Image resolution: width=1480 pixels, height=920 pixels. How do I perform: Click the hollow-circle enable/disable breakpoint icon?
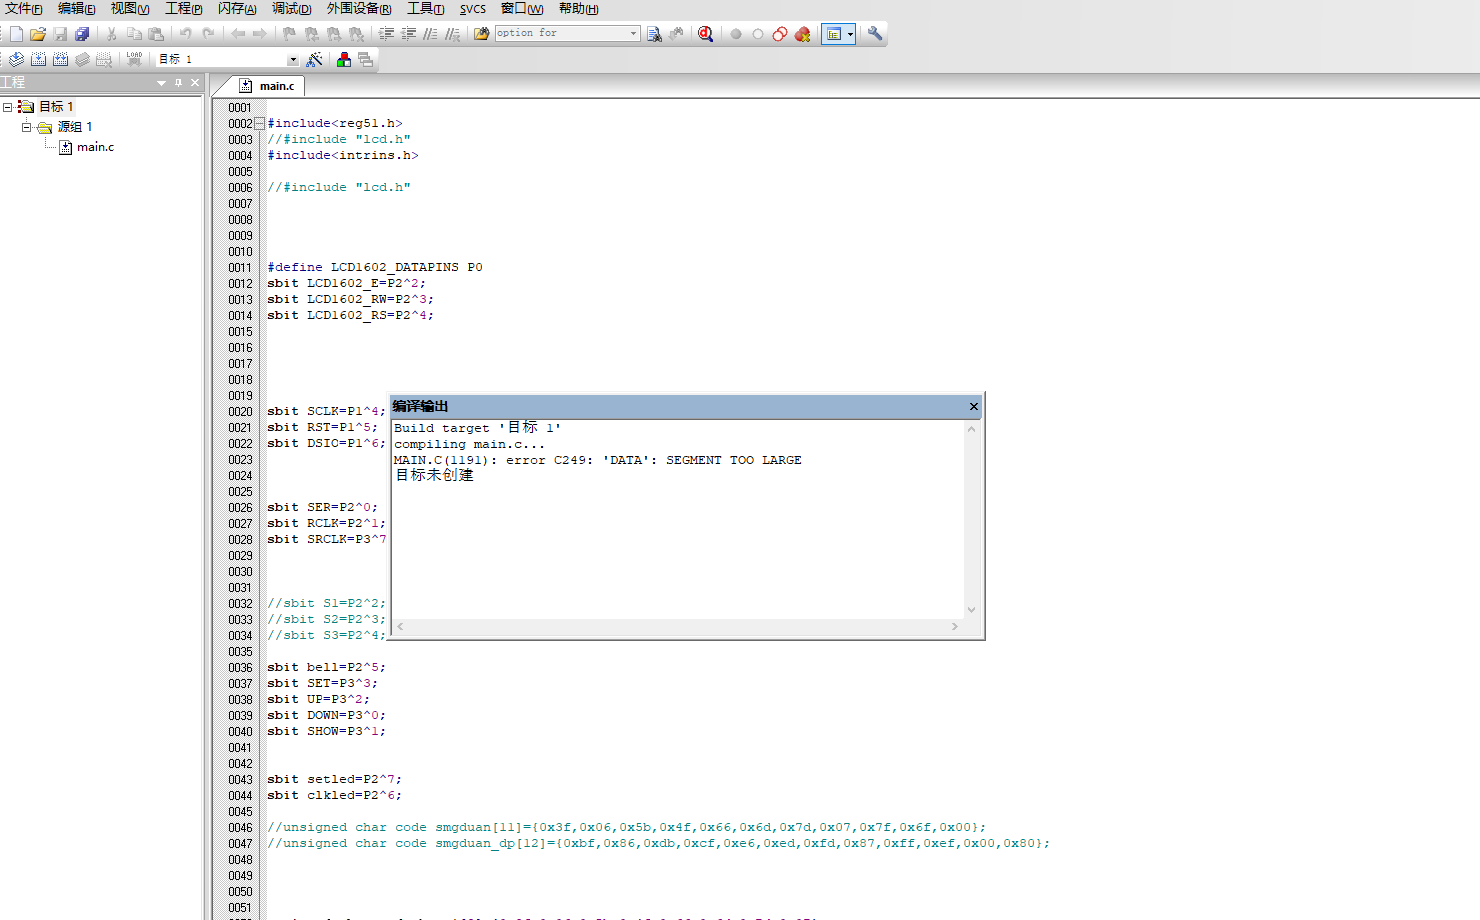tap(758, 34)
